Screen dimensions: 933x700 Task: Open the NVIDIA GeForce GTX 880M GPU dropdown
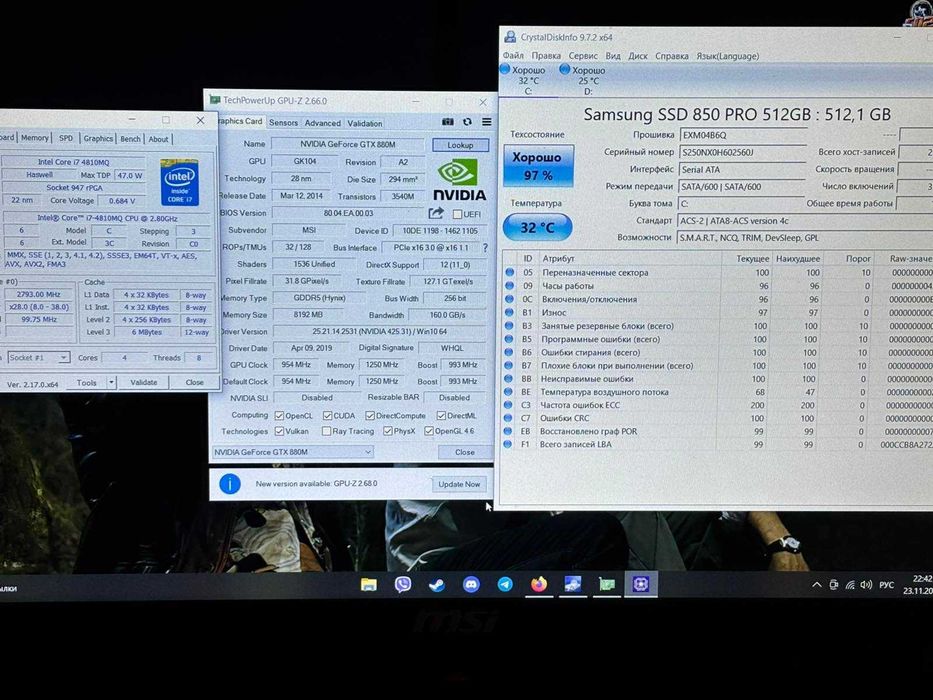pyautogui.click(x=293, y=452)
